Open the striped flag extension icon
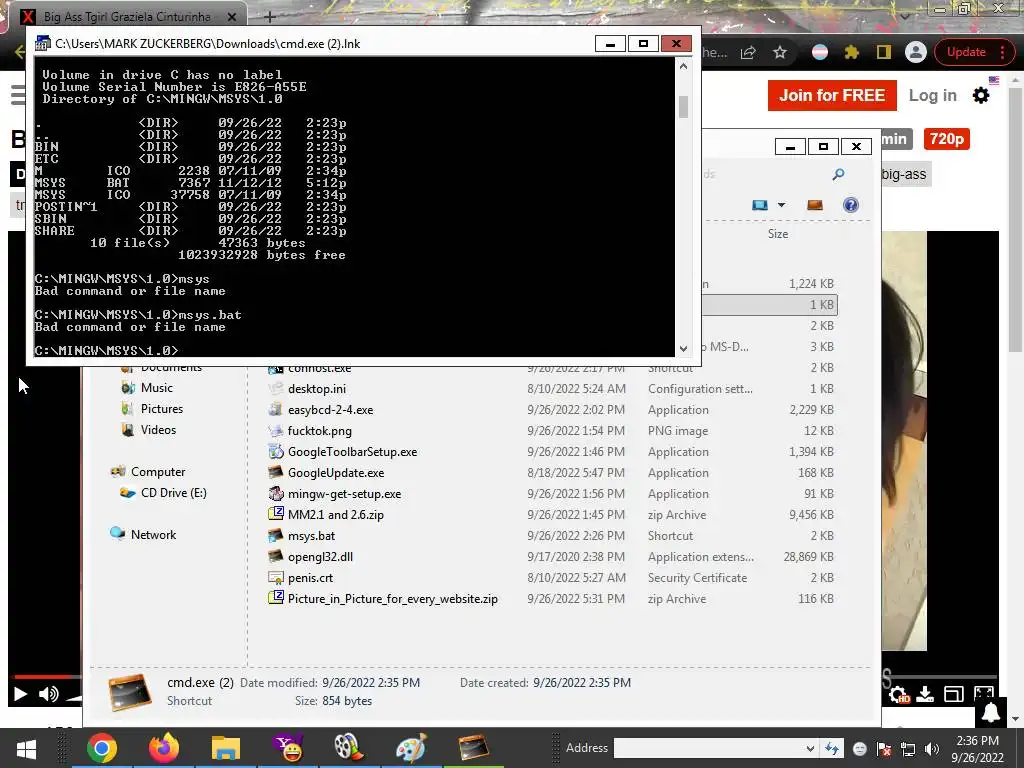Viewport: 1024px width, 768px height. pos(820,52)
